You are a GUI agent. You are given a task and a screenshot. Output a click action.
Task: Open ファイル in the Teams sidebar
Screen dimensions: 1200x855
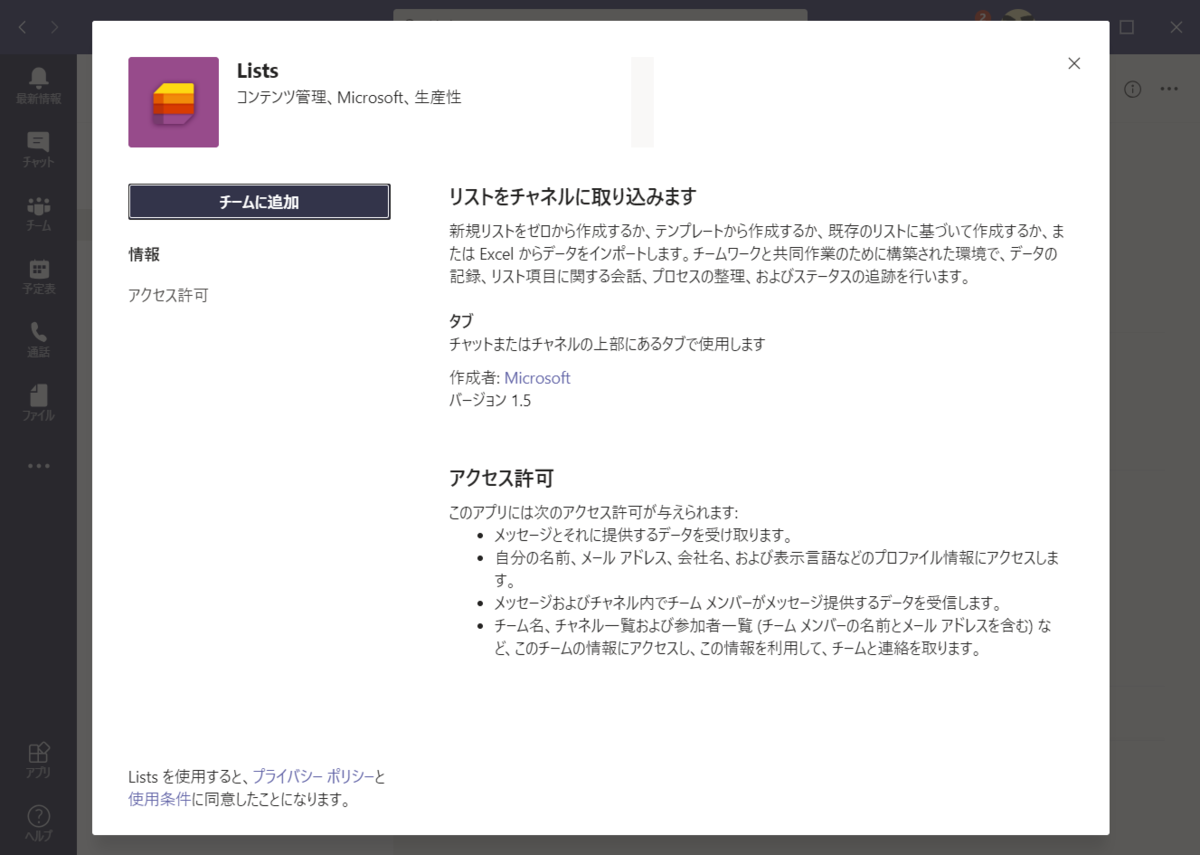click(x=38, y=402)
